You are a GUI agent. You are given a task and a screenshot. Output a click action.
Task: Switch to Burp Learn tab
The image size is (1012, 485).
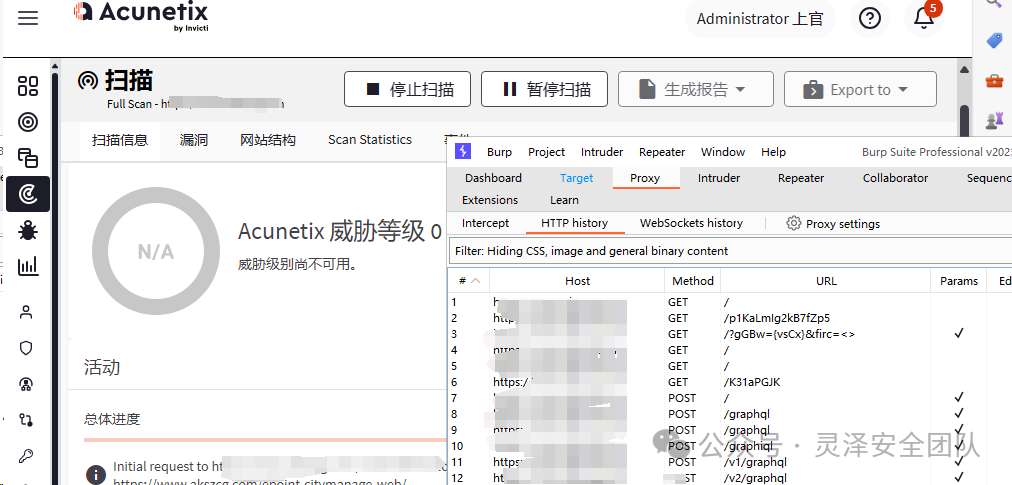pos(564,200)
